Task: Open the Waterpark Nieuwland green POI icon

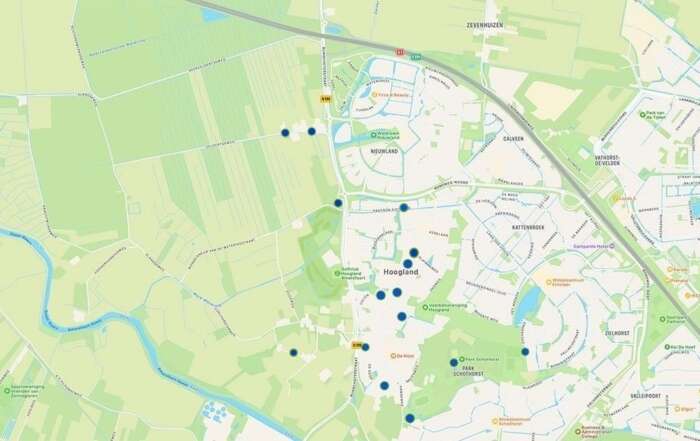Action: (x=374, y=135)
